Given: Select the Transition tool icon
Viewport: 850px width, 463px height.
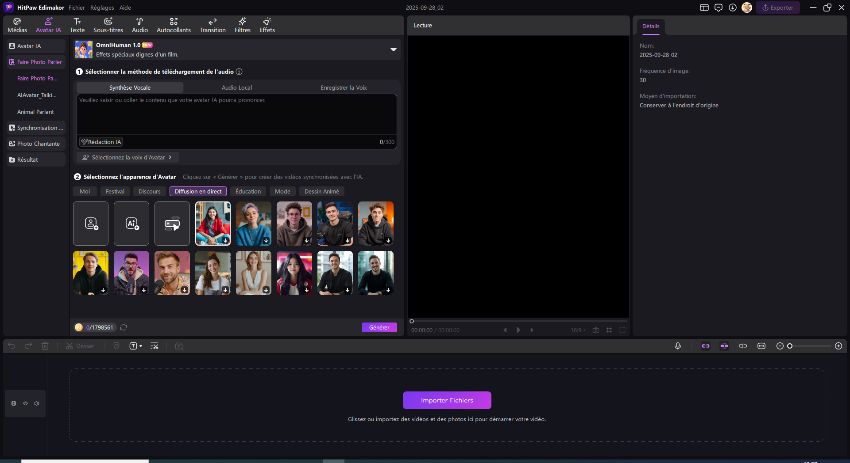Looking at the screenshot, I should tap(212, 24).
